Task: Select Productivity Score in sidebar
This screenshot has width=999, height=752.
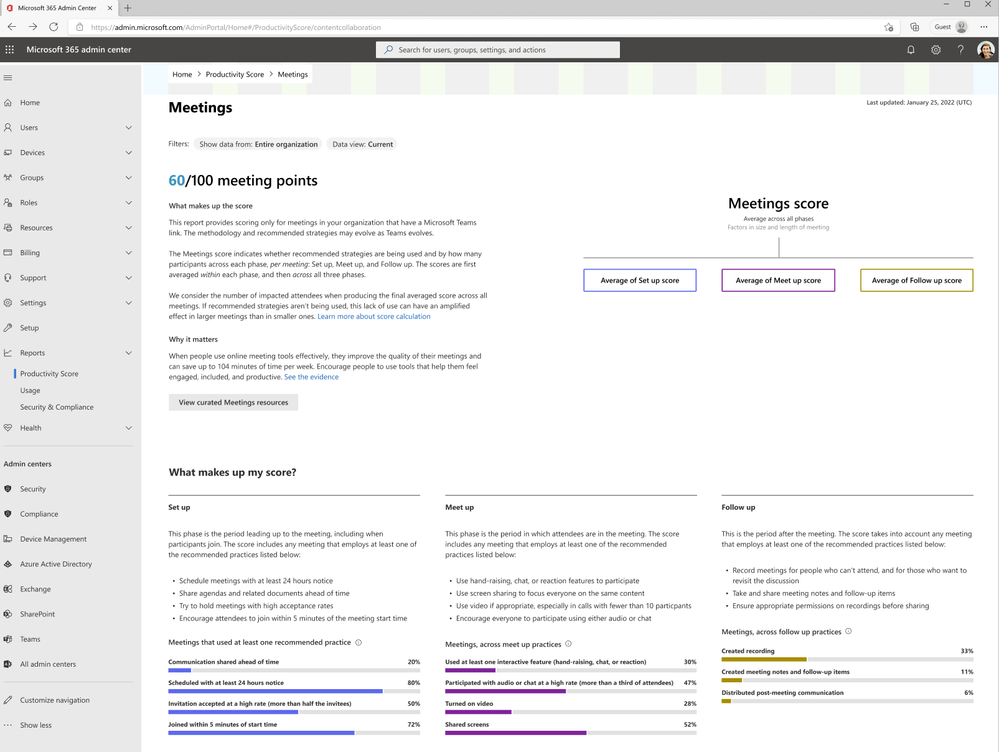Action: point(49,373)
